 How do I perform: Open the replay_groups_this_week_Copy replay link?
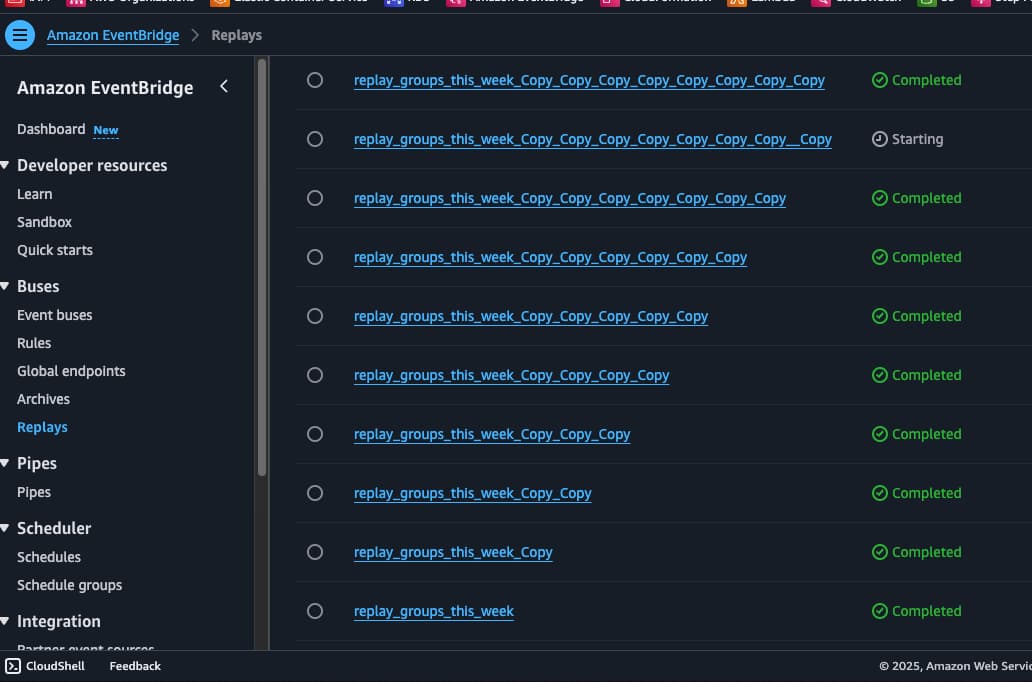coord(453,552)
